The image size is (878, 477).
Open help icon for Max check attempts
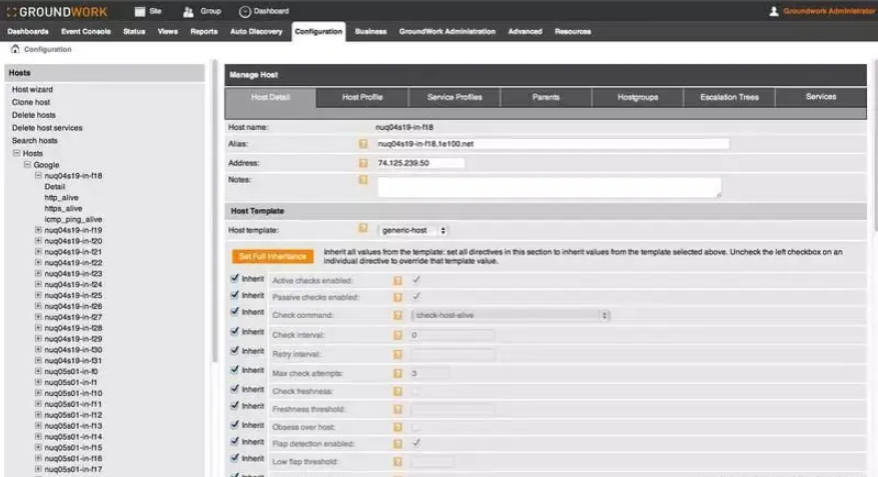click(398, 373)
